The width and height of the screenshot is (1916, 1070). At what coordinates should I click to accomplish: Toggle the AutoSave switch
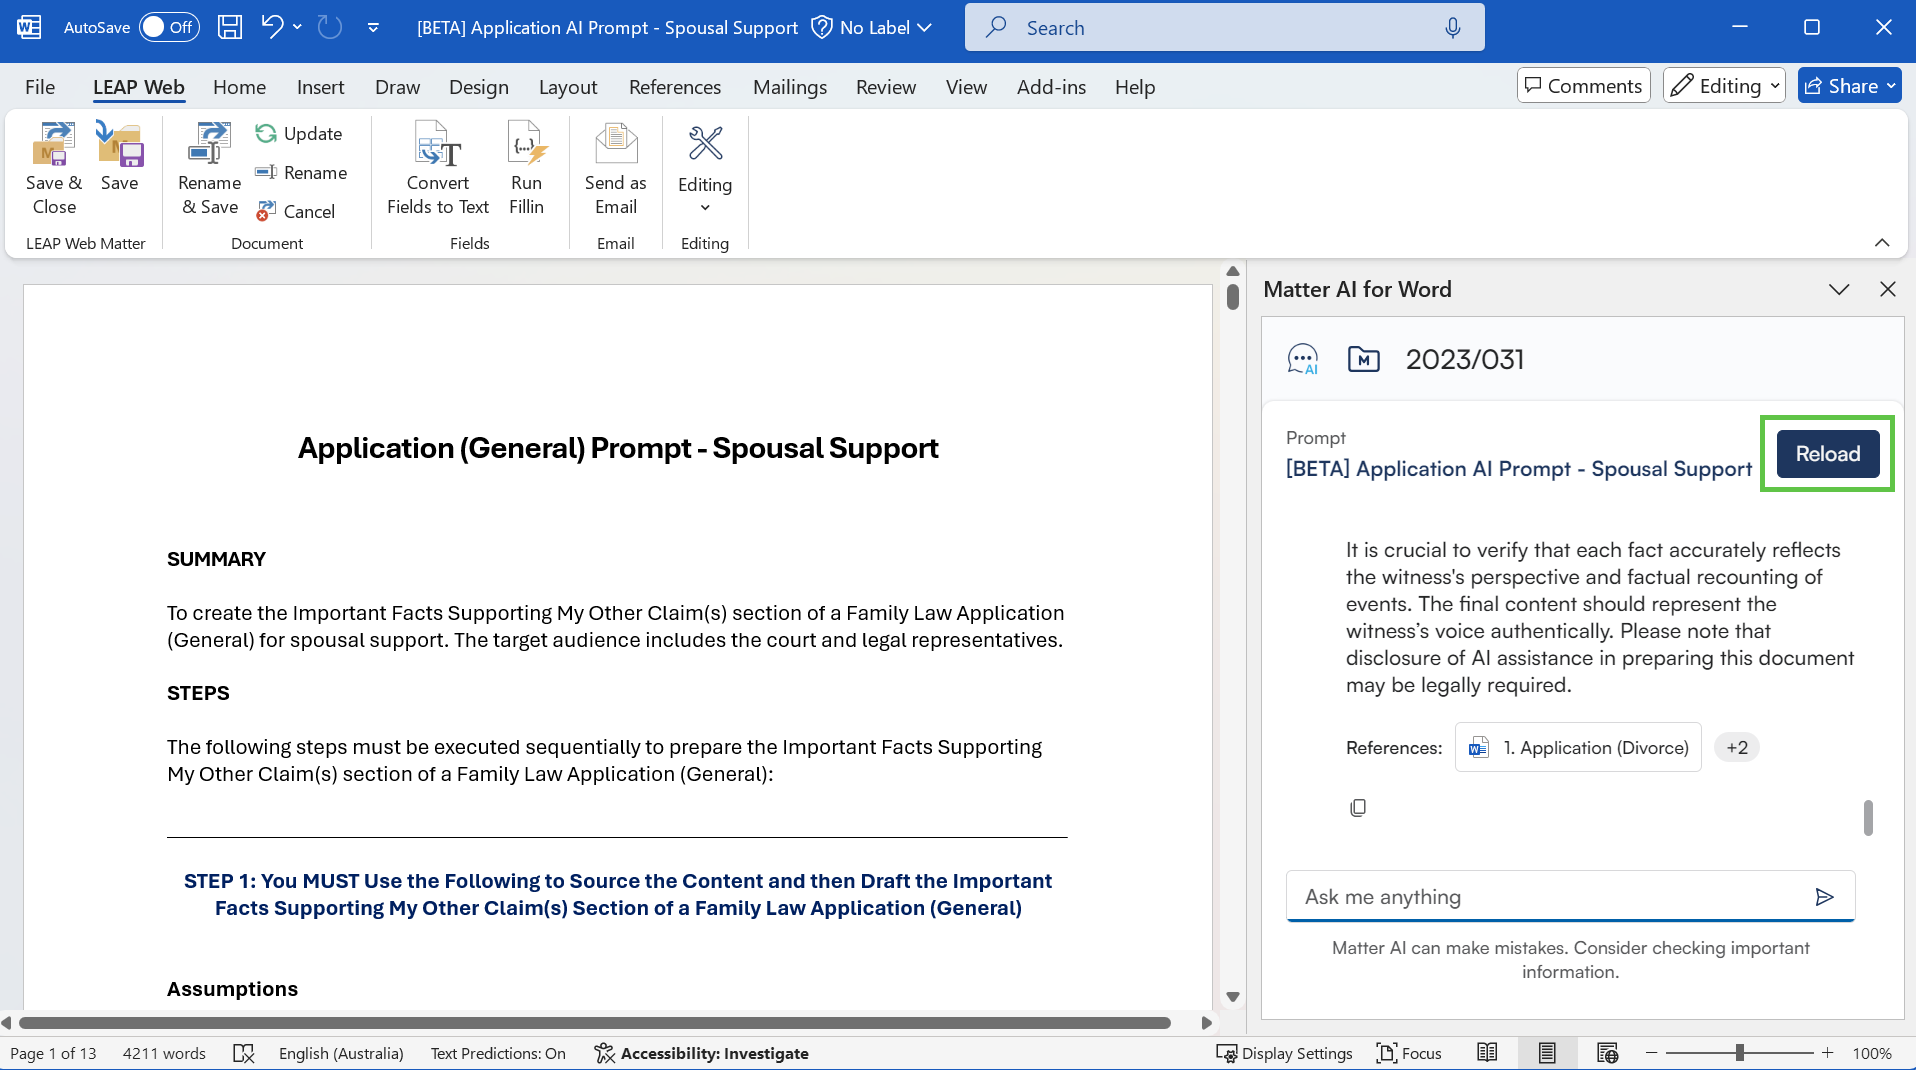[168, 27]
